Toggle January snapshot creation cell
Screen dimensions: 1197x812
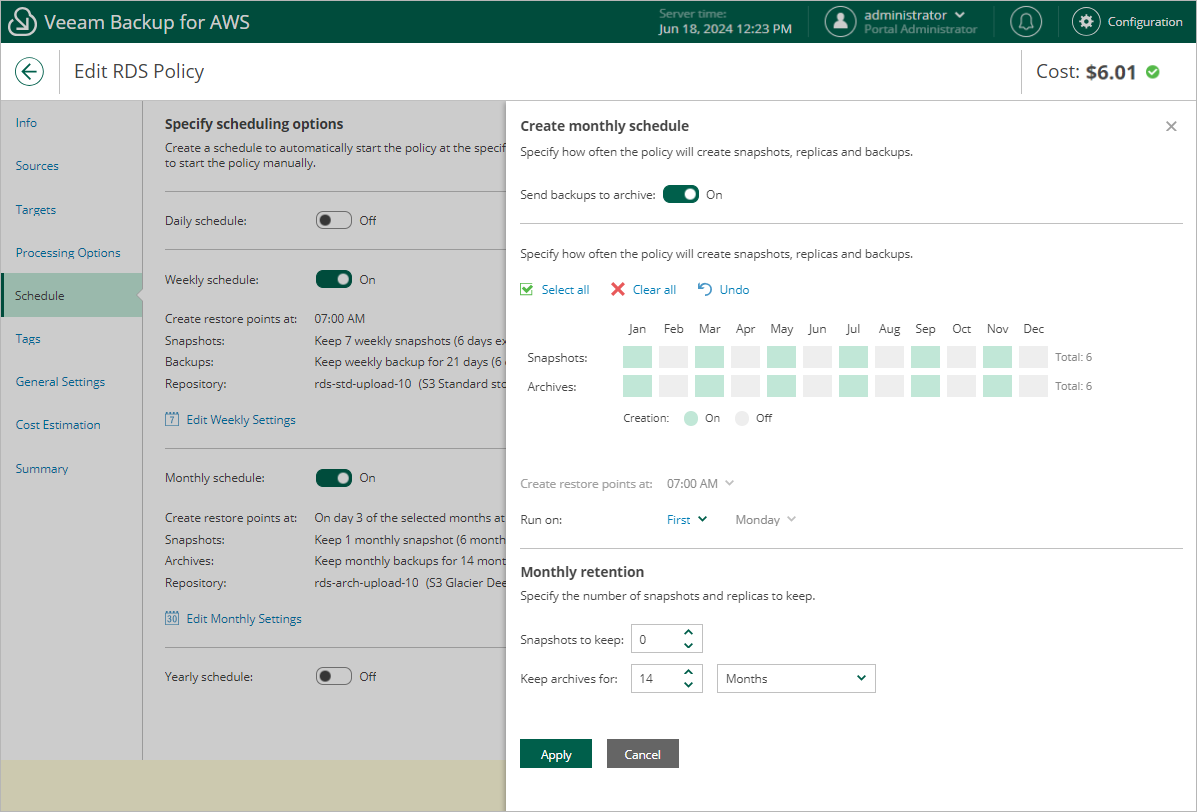tap(637, 357)
